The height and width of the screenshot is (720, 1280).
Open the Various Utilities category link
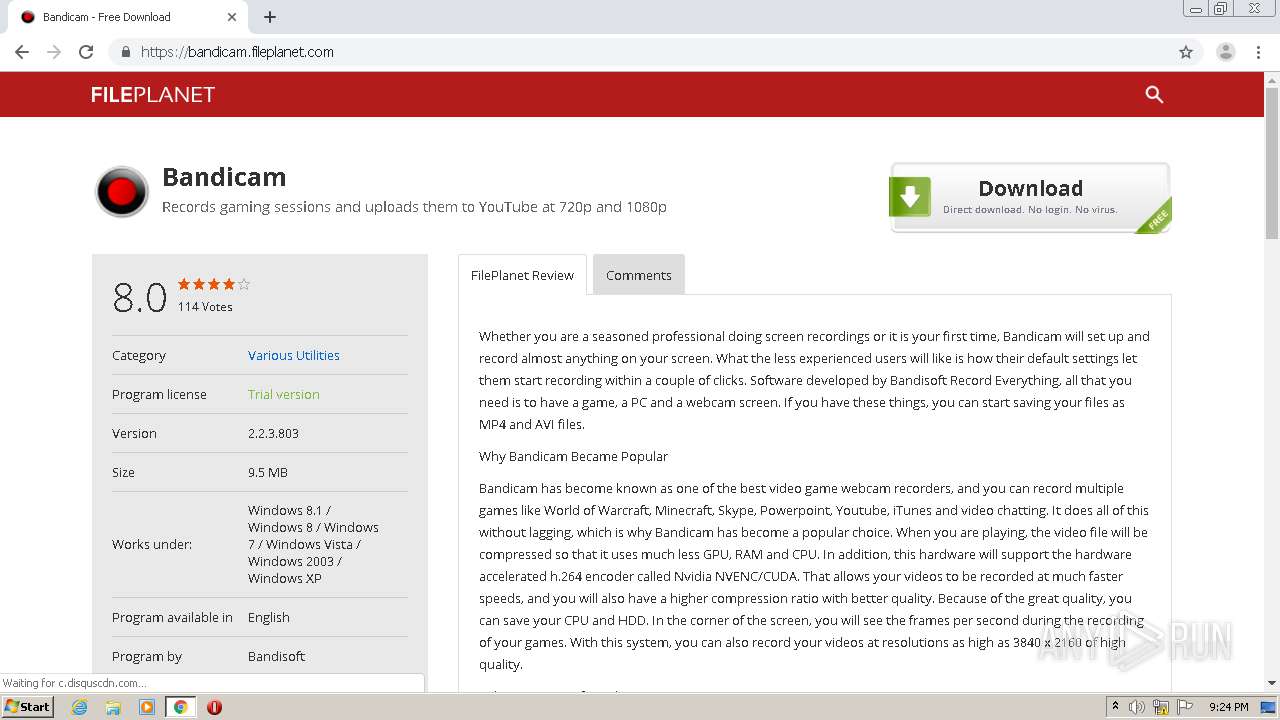(294, 355)
